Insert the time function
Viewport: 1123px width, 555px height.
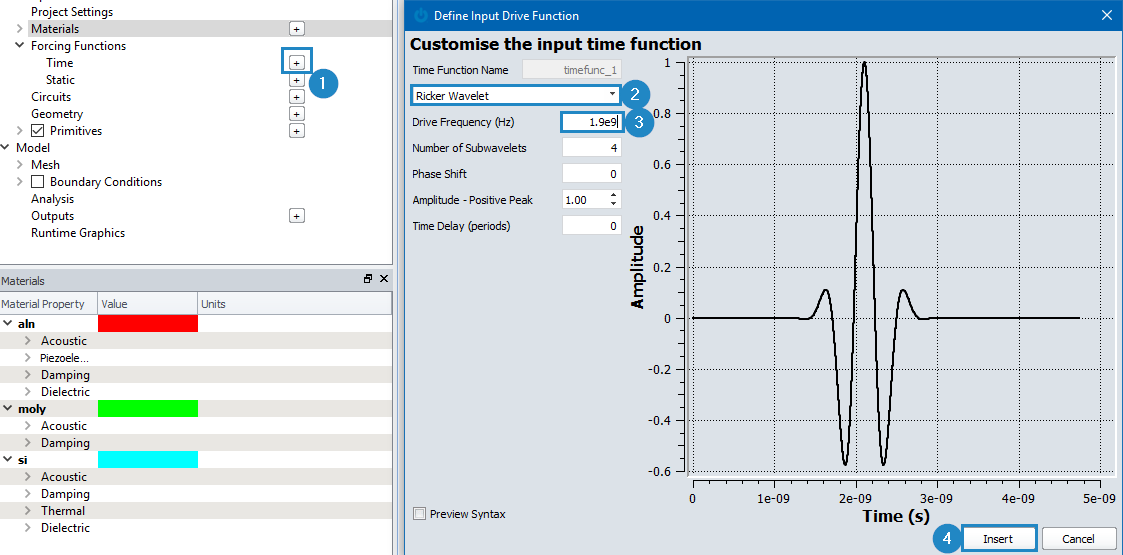tap(998, 539)
